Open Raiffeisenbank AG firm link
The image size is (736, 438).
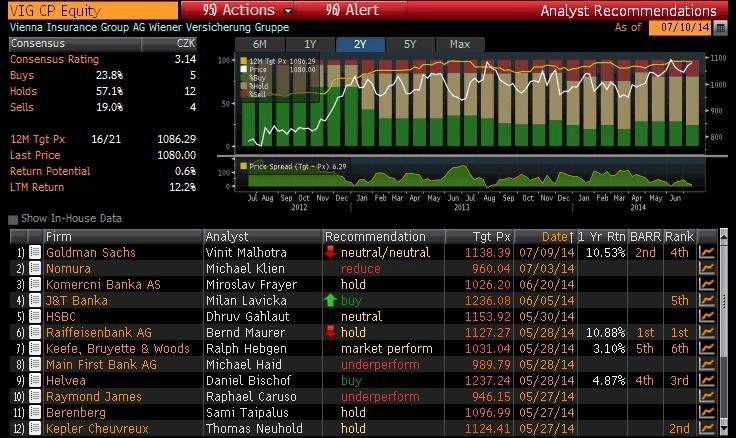click(x=99, y=332)
